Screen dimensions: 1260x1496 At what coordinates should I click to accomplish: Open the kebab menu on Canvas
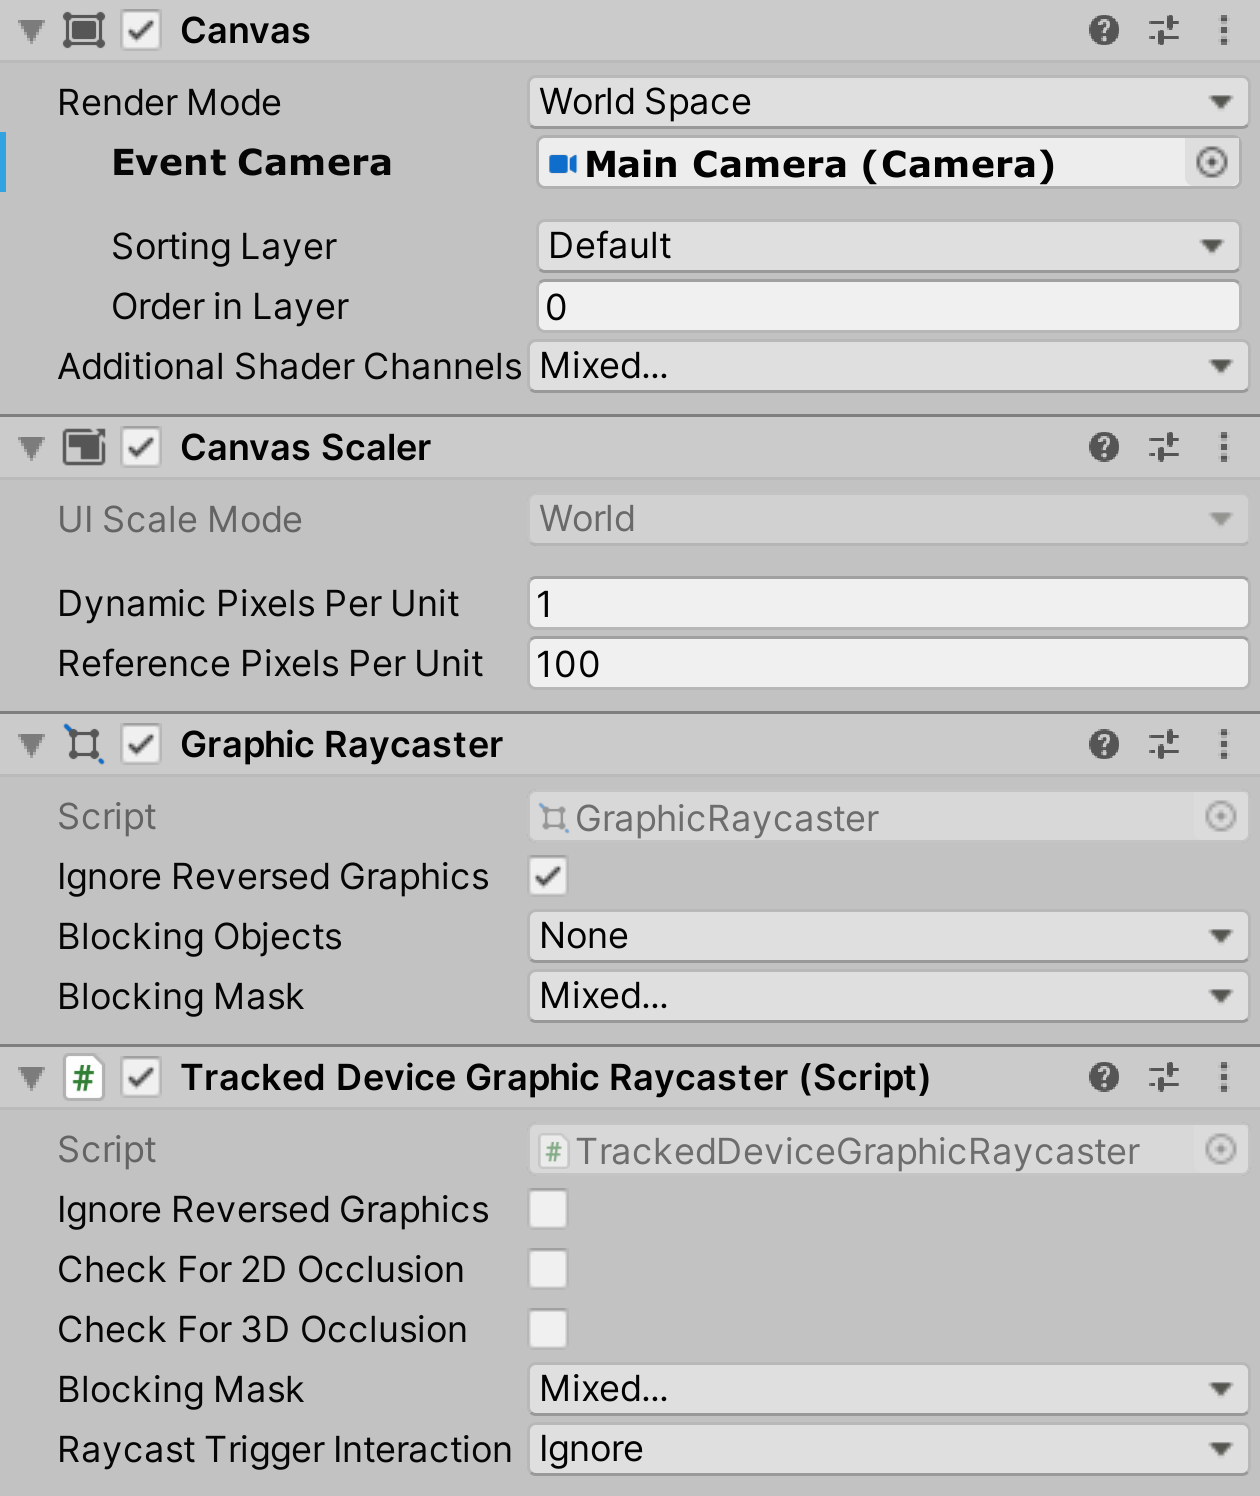pyautogui.click(x=1222, y=30)
